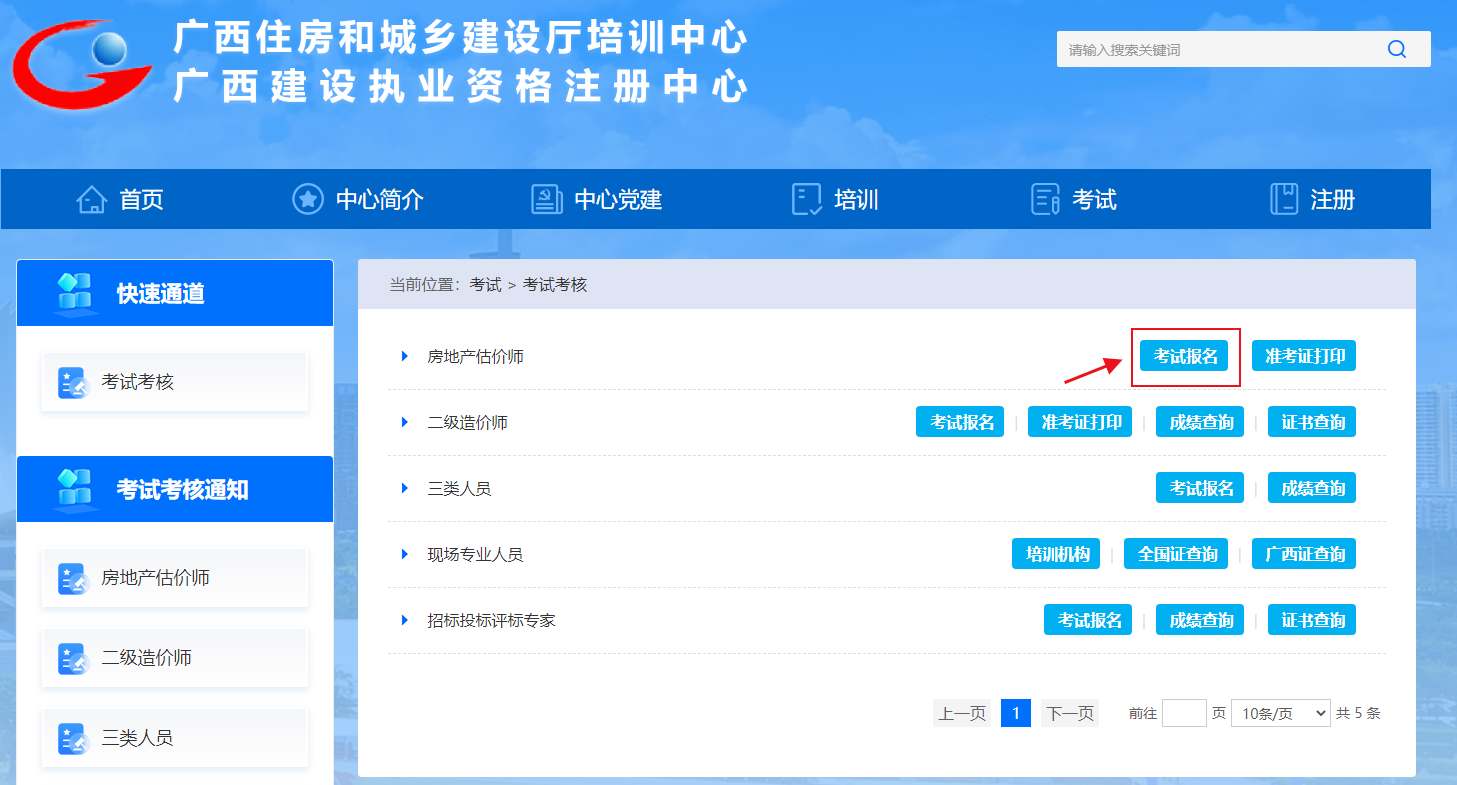Click the 三类人员 sidebar icon

(72, 736)
